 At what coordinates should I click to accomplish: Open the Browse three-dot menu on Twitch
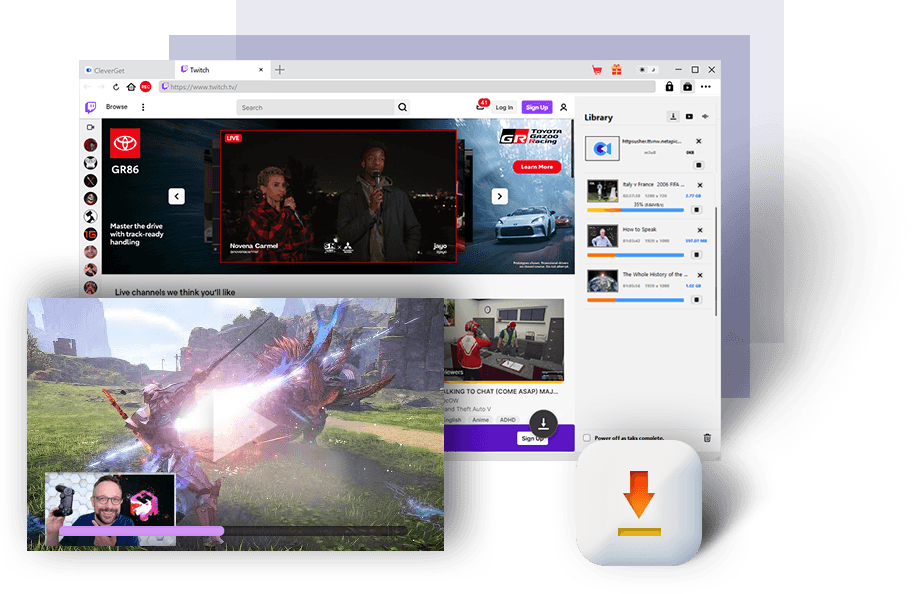click(142, 107)
